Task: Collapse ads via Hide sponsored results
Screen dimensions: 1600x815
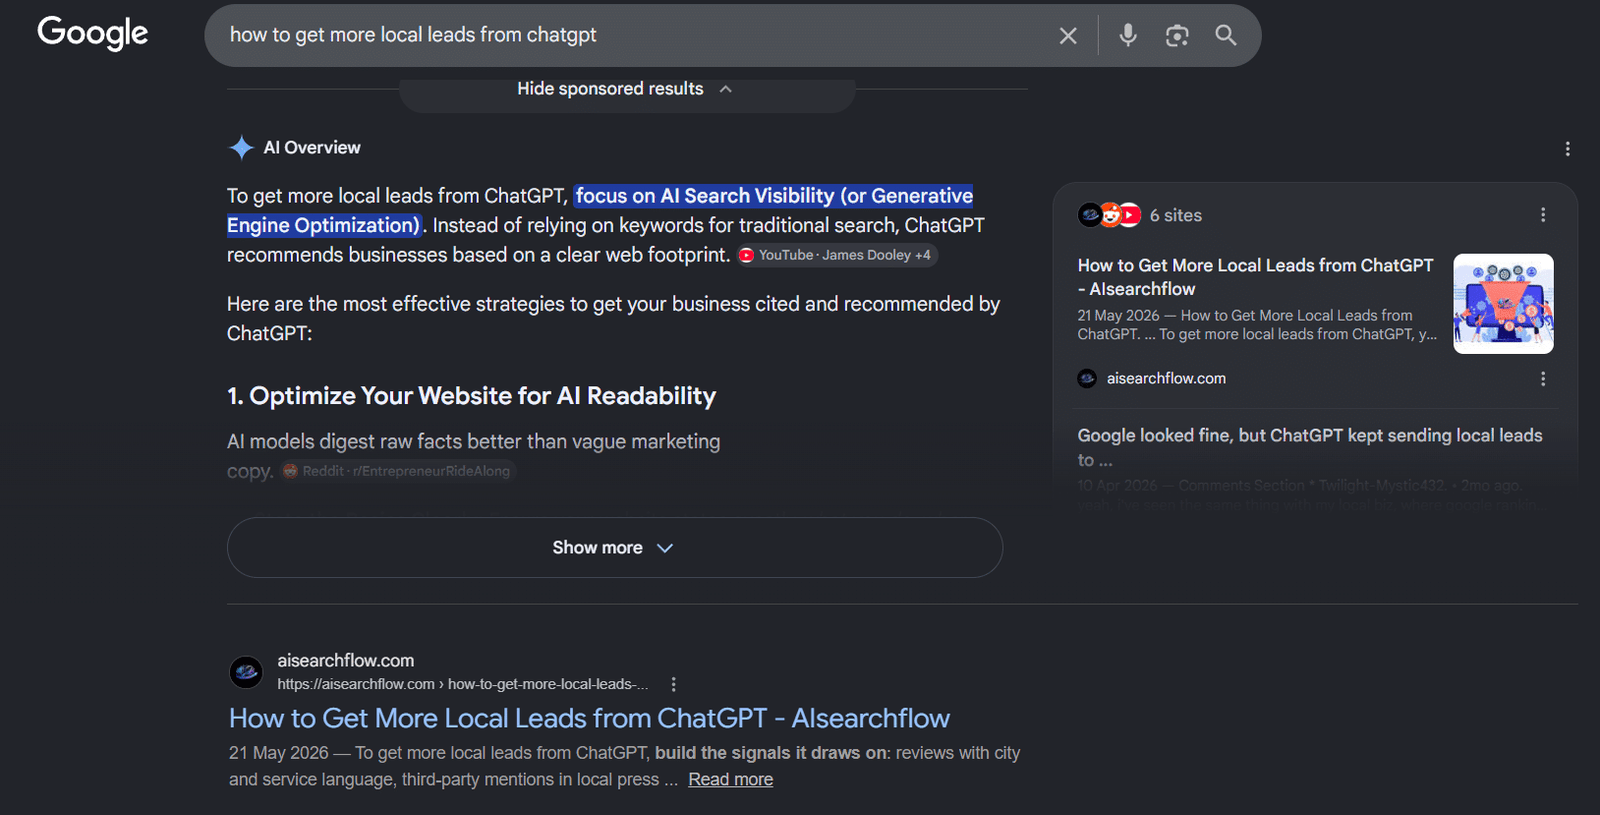Action: (625, 89)
